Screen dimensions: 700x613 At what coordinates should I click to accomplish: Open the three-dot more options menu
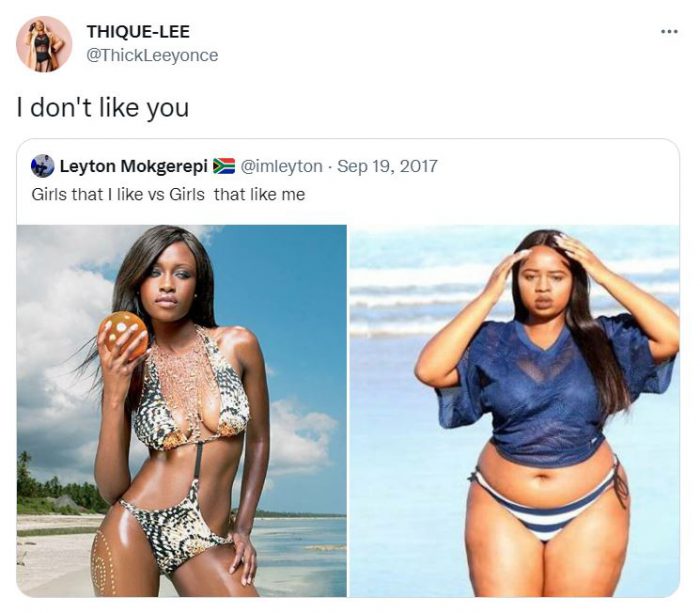669,32
